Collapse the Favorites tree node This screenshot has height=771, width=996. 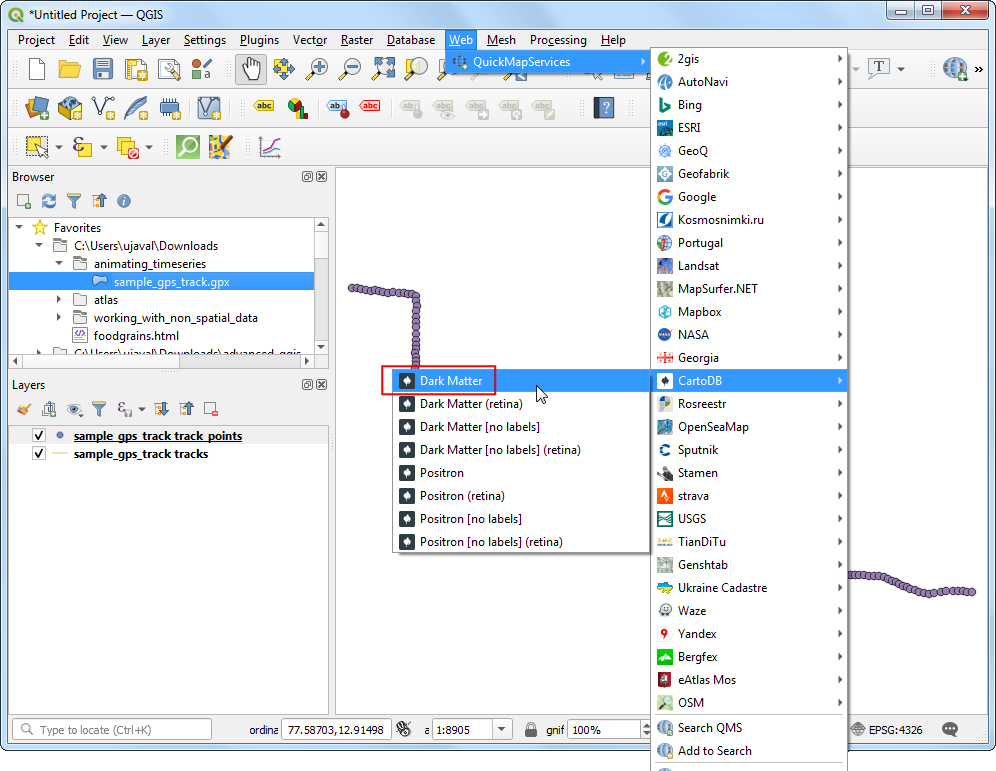(19, 227)
